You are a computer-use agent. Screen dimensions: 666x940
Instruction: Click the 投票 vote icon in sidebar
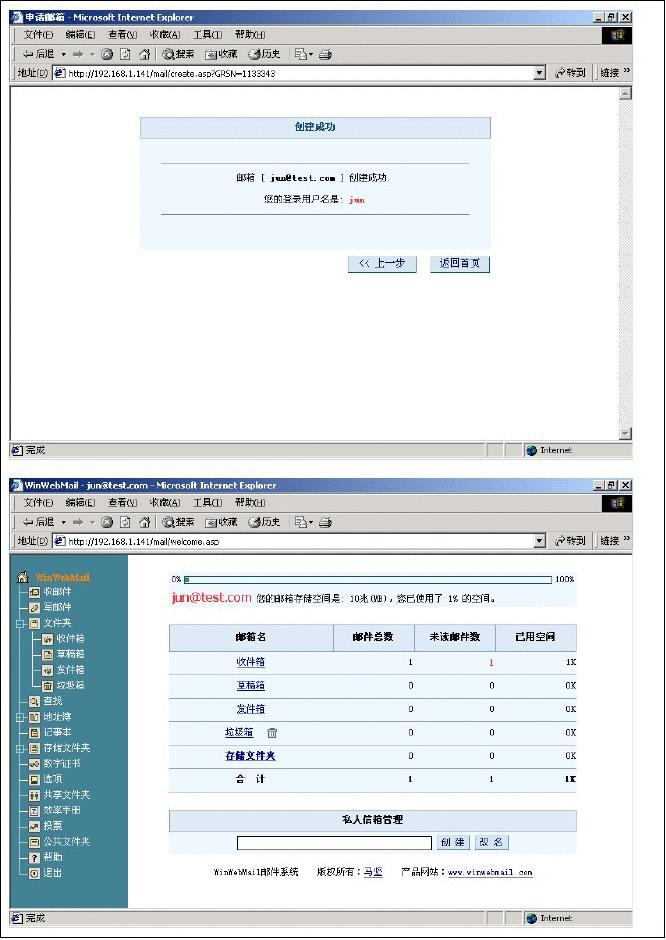pyautogui.click(x=34, y=826)
